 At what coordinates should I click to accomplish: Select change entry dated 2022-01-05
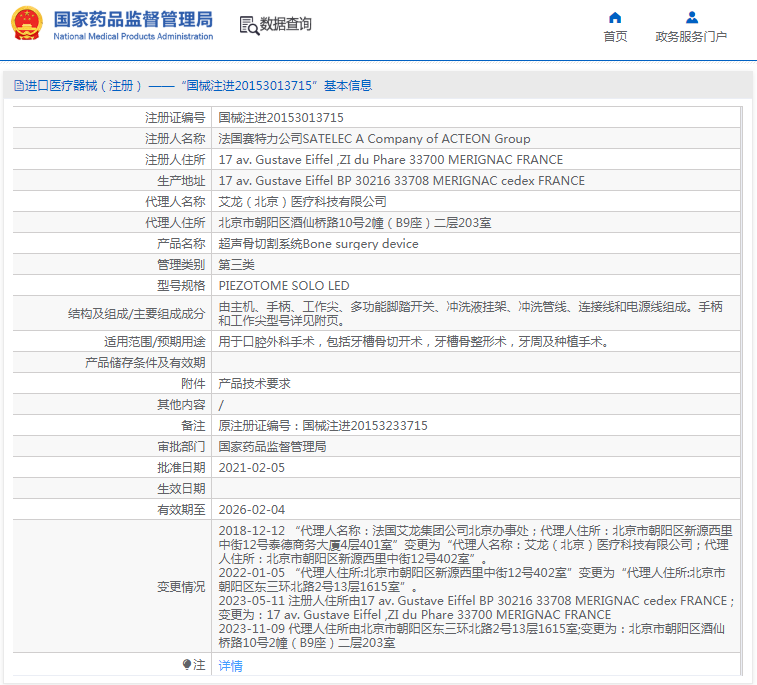[472, 580]
